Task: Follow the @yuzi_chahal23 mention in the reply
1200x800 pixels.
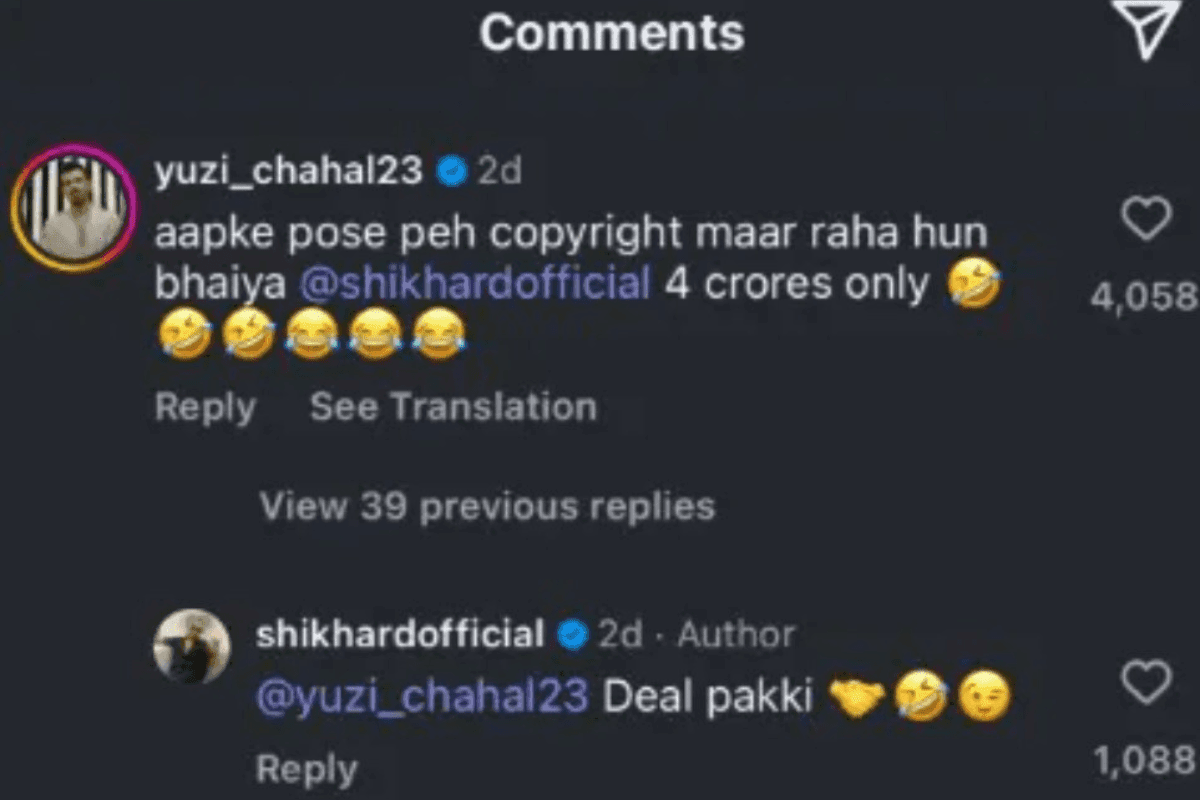Action: (x=422, y=697)
